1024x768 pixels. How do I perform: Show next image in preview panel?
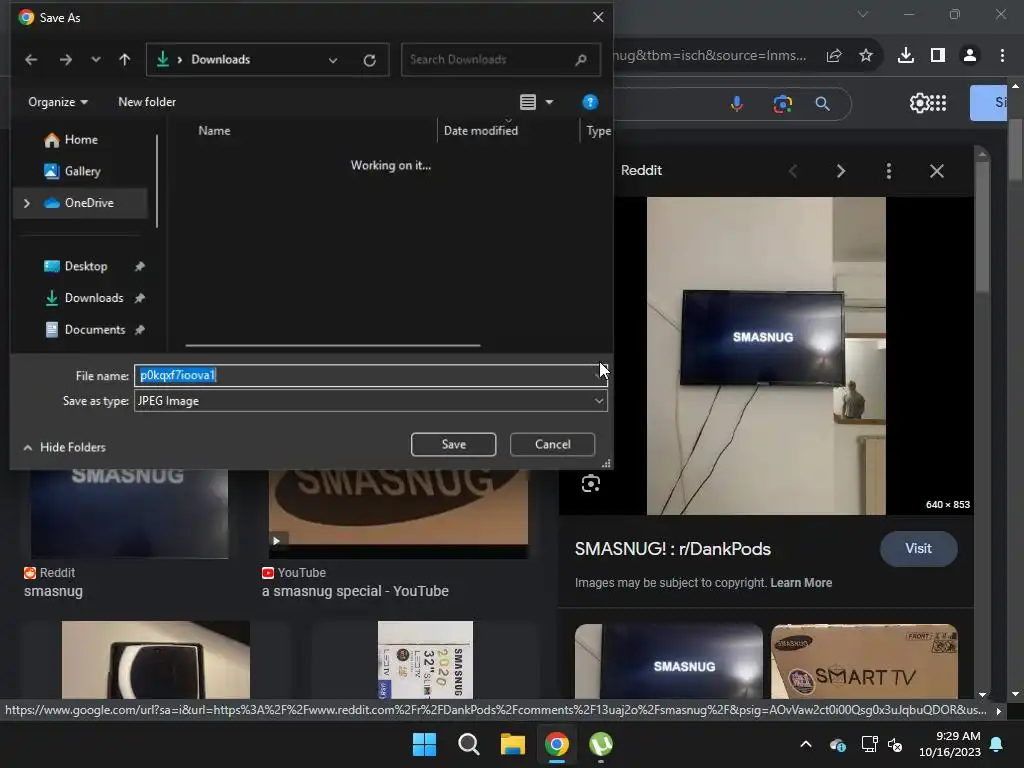[x=841, y=171]
